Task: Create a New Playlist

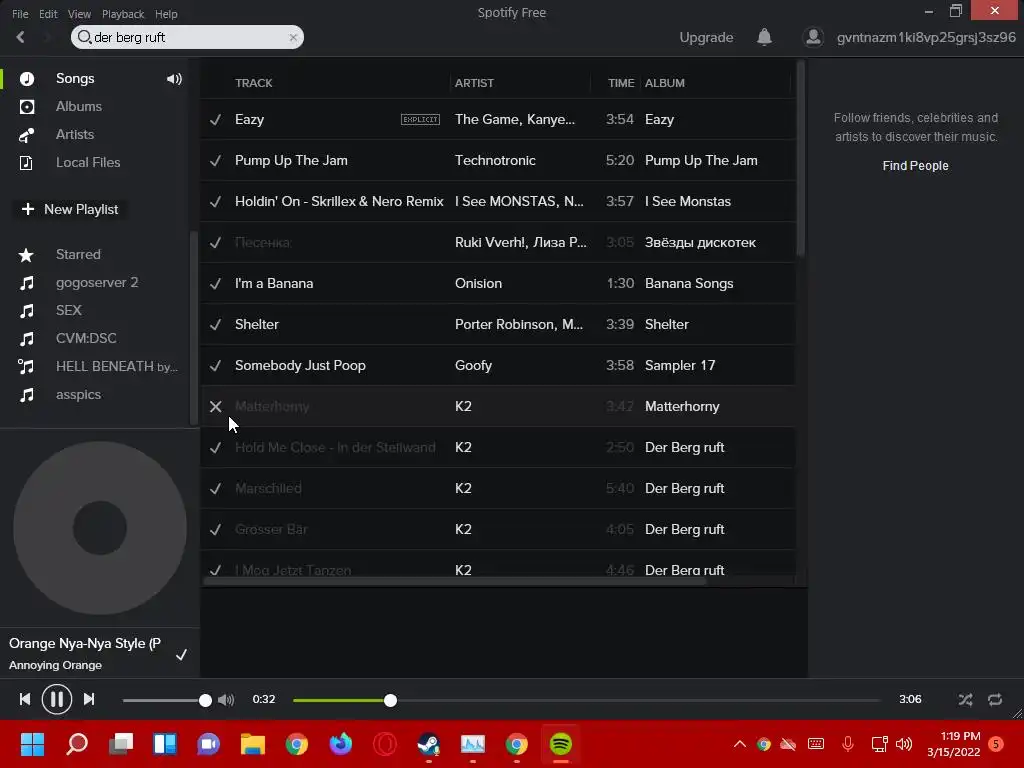Action: 69,209
